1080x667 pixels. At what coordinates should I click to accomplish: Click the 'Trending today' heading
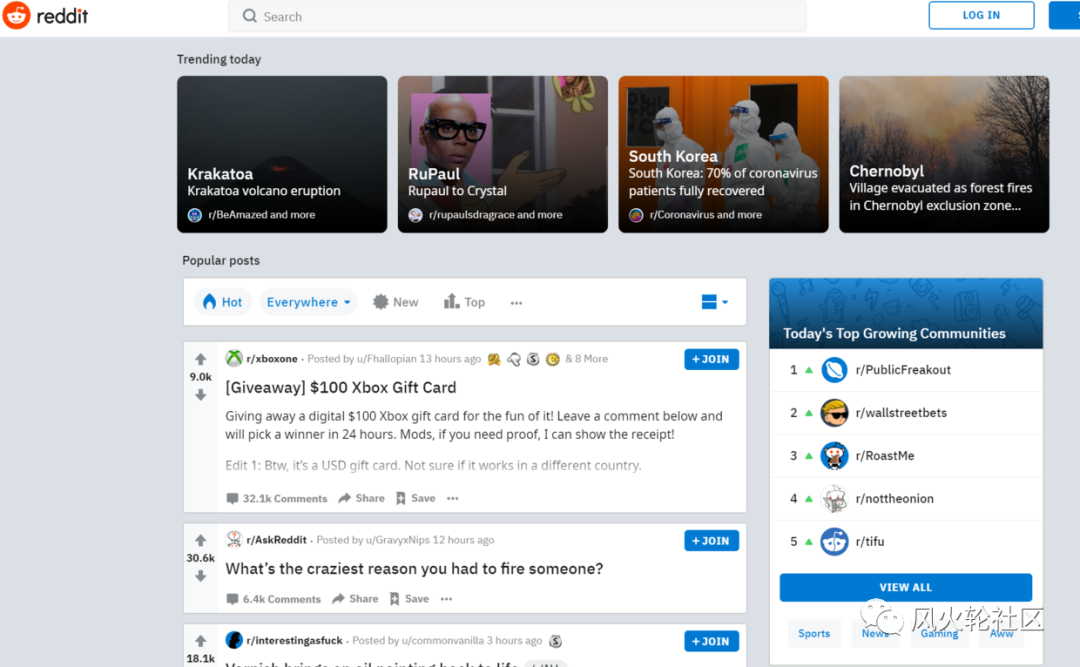(219, 59)
